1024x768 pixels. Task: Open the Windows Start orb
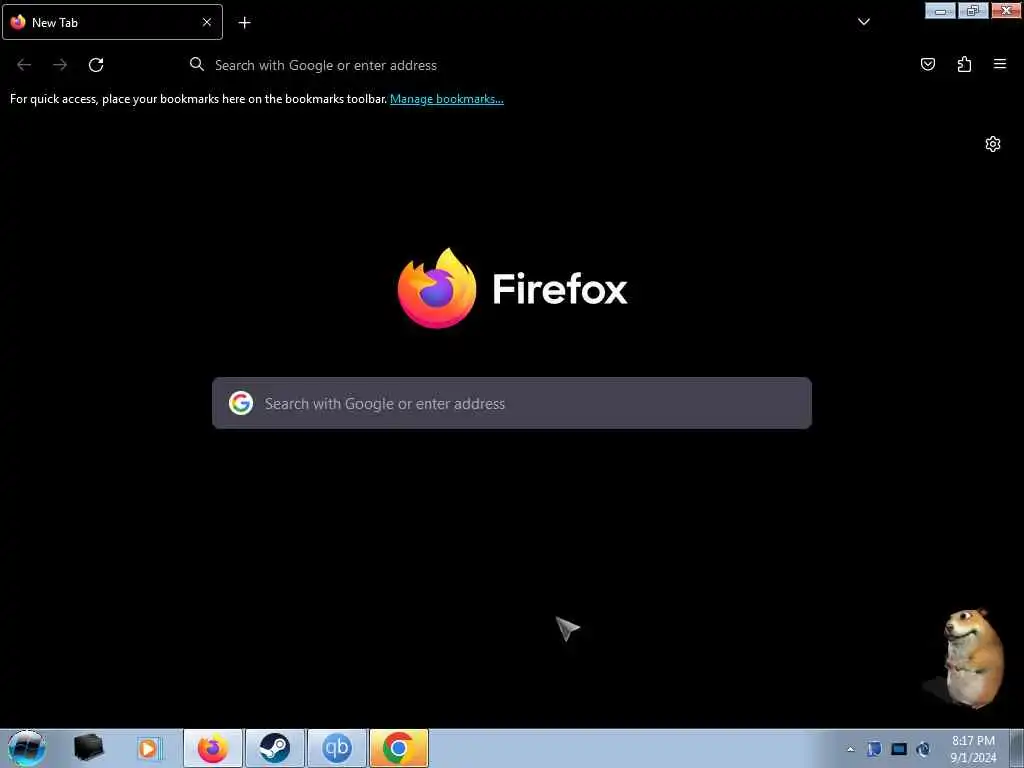[26, 748]
